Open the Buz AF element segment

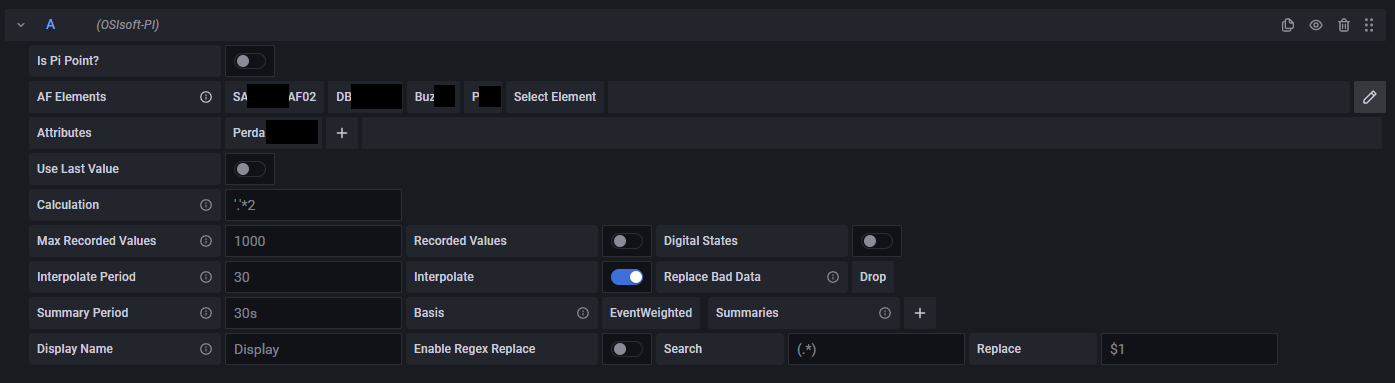pos(433,97)
